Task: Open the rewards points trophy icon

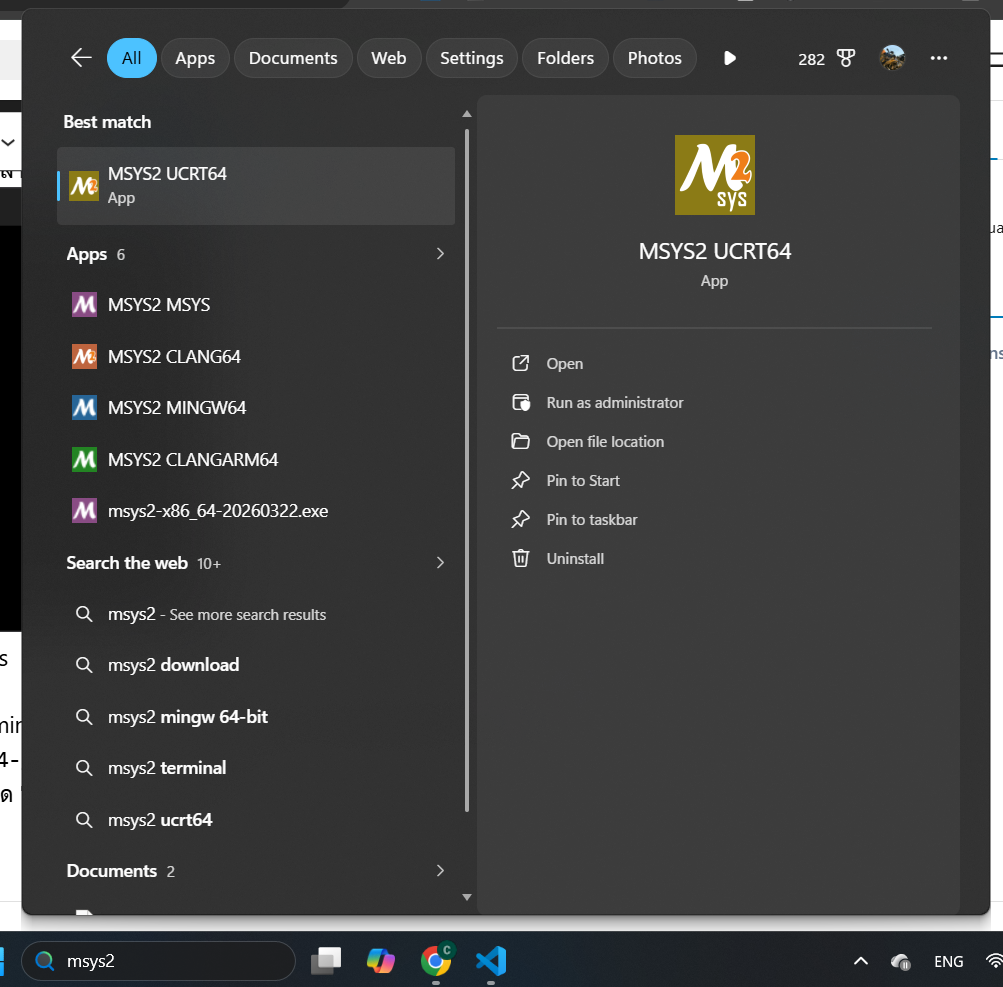Action: click(x=846, y=58)
